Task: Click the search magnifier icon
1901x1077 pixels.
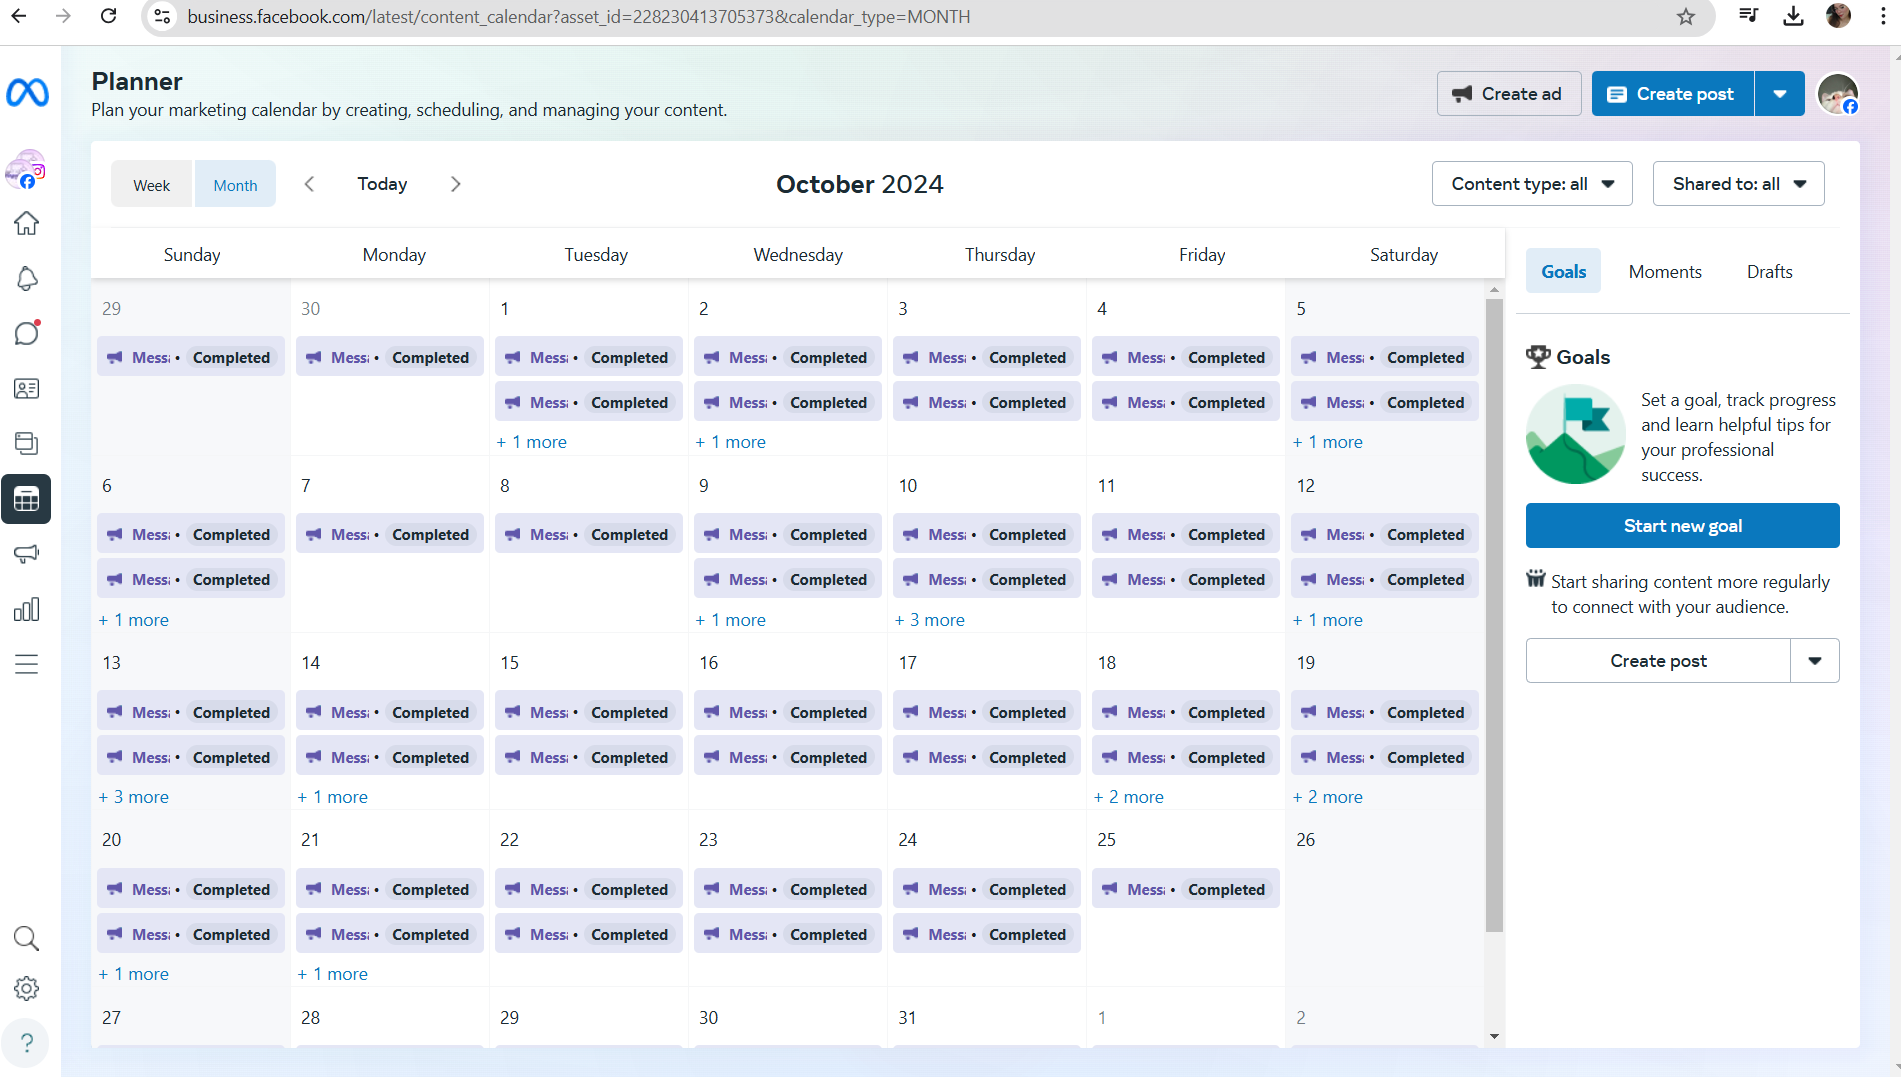Action: (27, 938)
